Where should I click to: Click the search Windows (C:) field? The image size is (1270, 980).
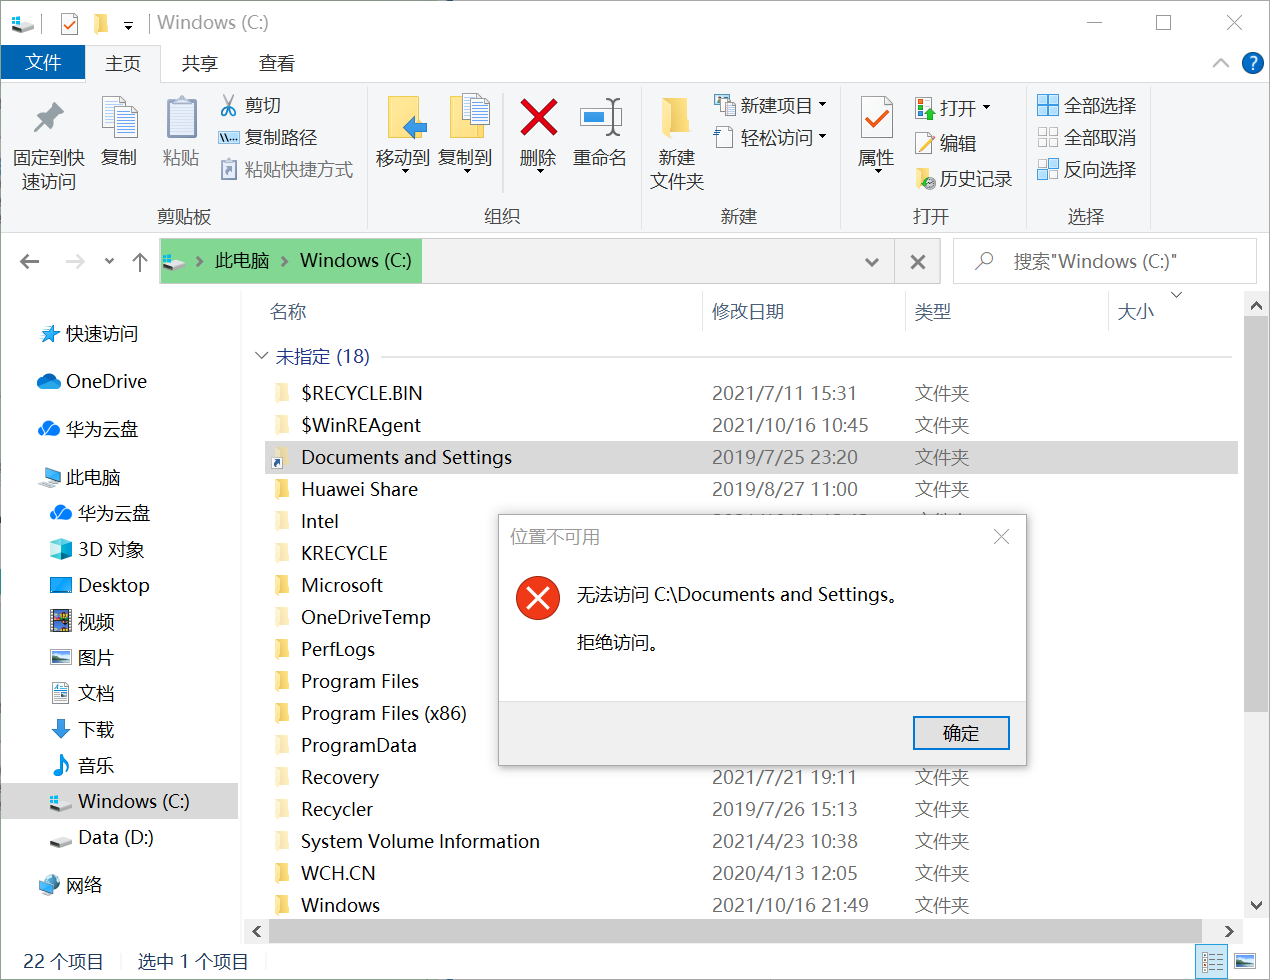1105,261
